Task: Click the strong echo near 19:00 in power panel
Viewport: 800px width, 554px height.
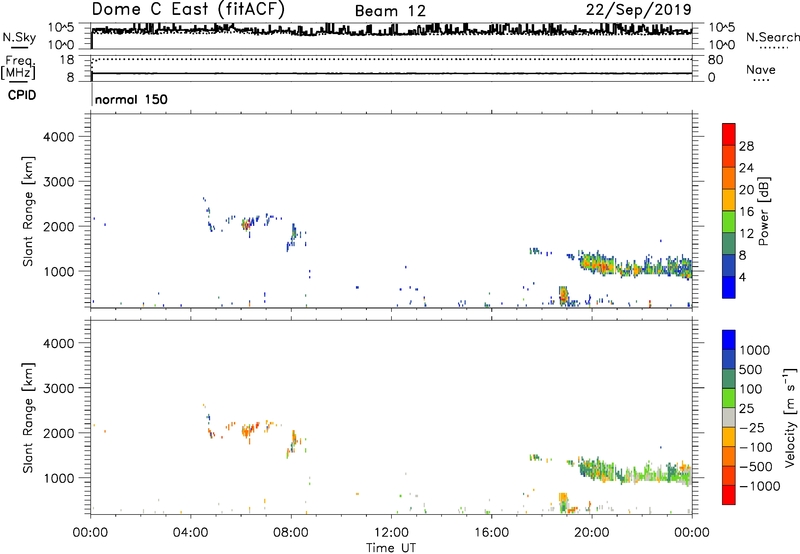Action: (x=563, y=295)
